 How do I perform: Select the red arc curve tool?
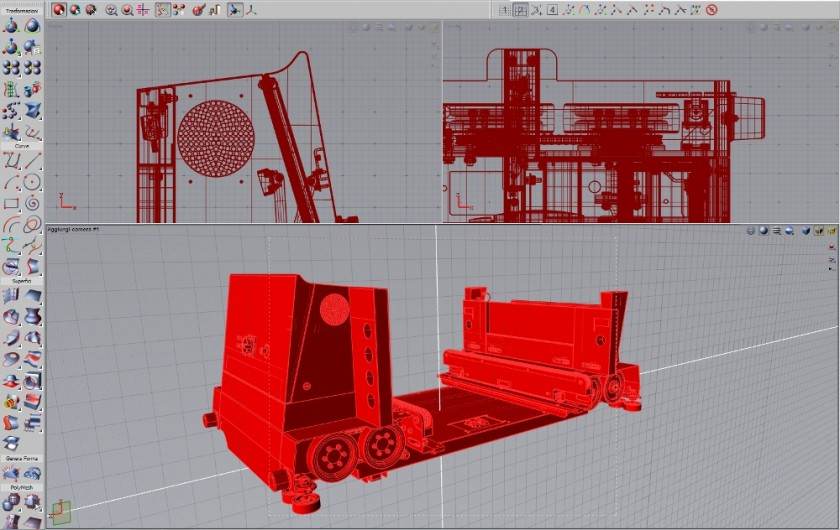coord(11,224)
